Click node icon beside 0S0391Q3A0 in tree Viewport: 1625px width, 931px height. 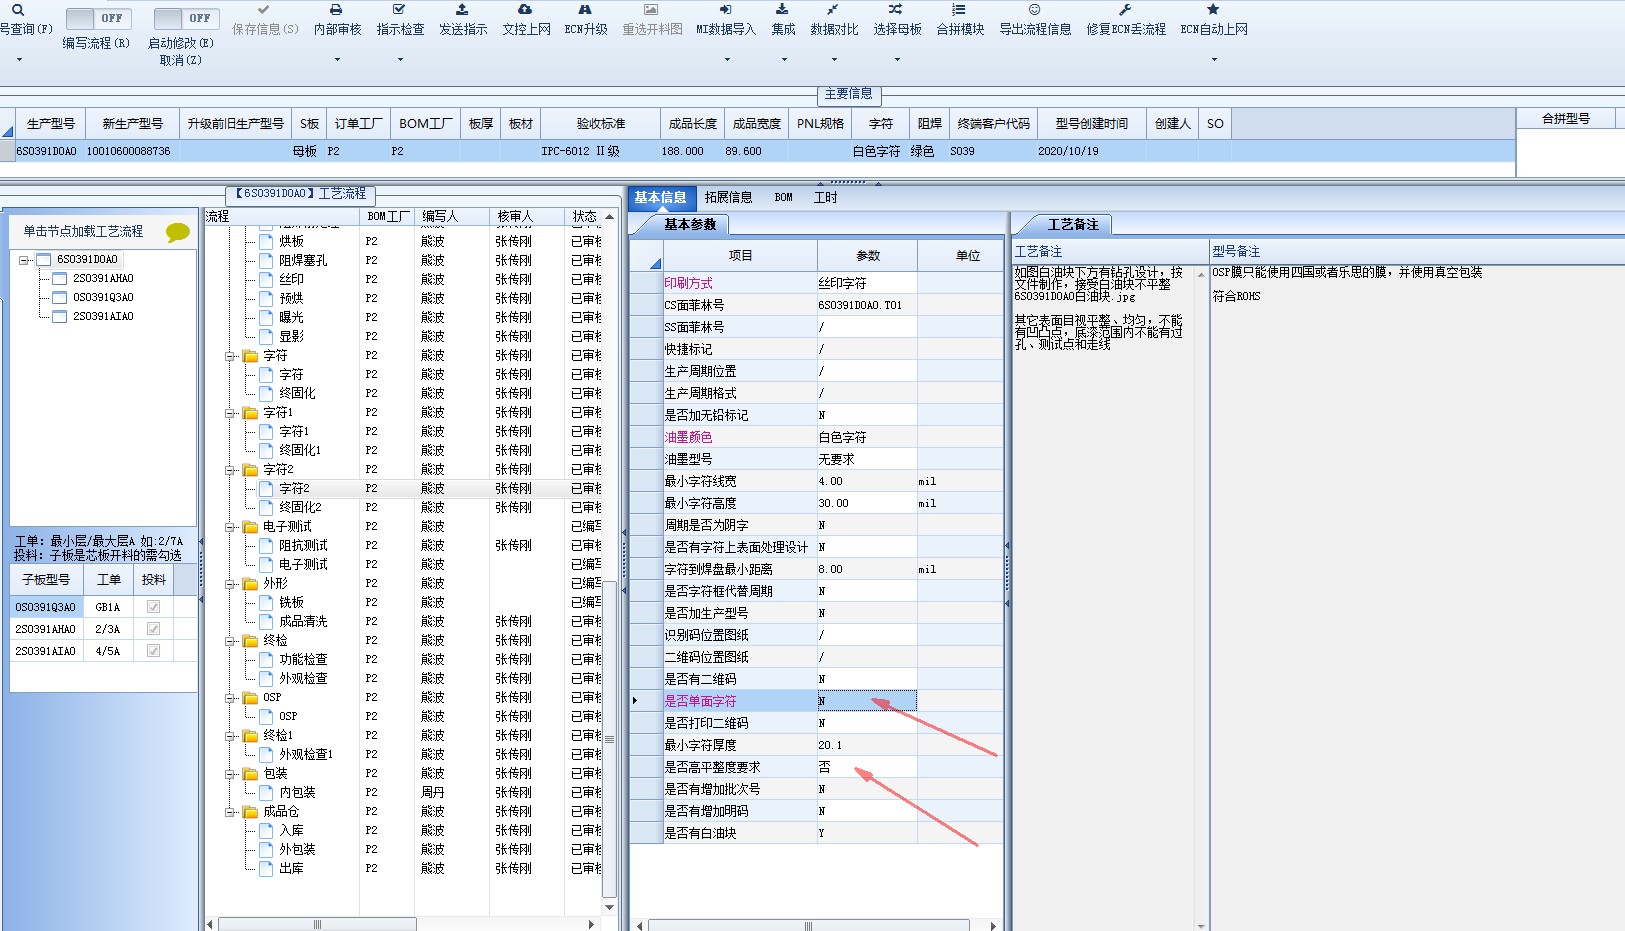point(60,297)
